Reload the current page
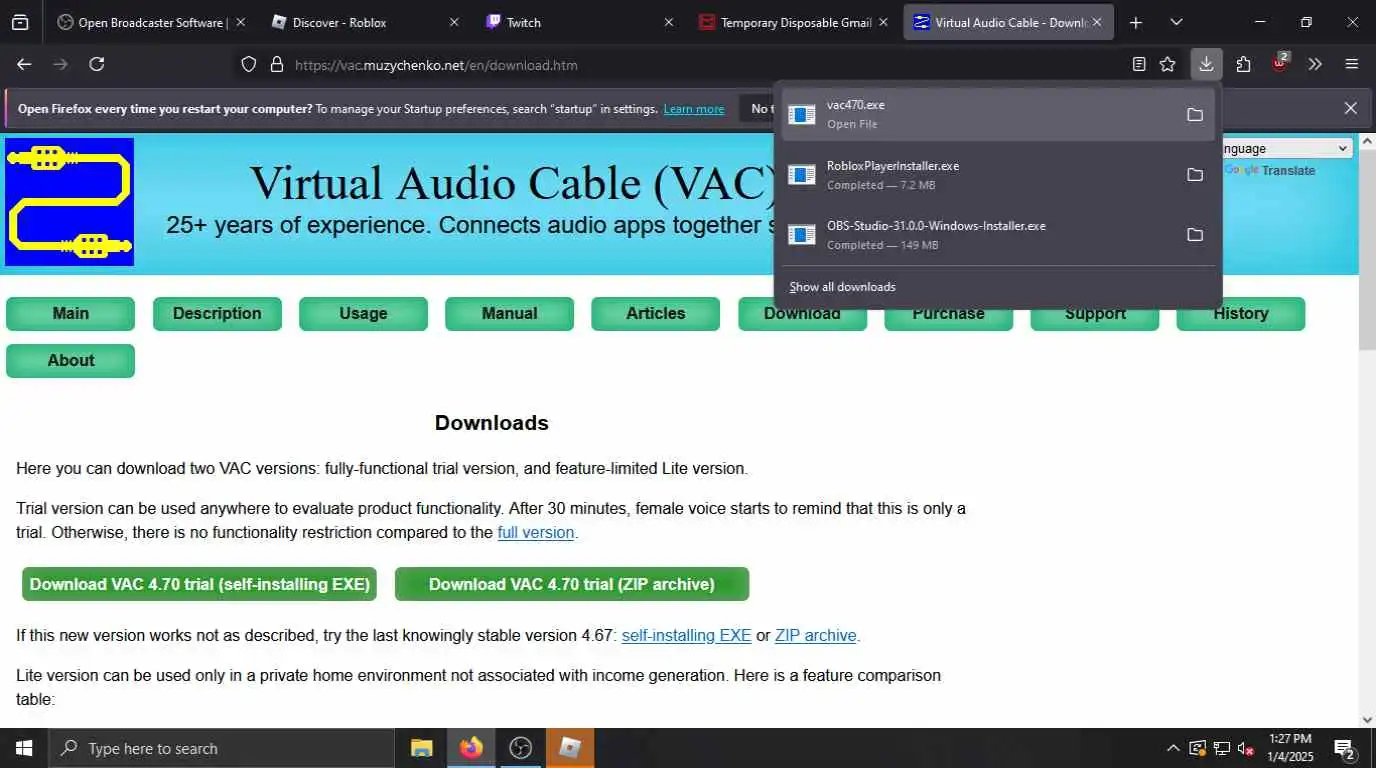The width and height of the screenshot is (1376, 768). click(97, 64)
